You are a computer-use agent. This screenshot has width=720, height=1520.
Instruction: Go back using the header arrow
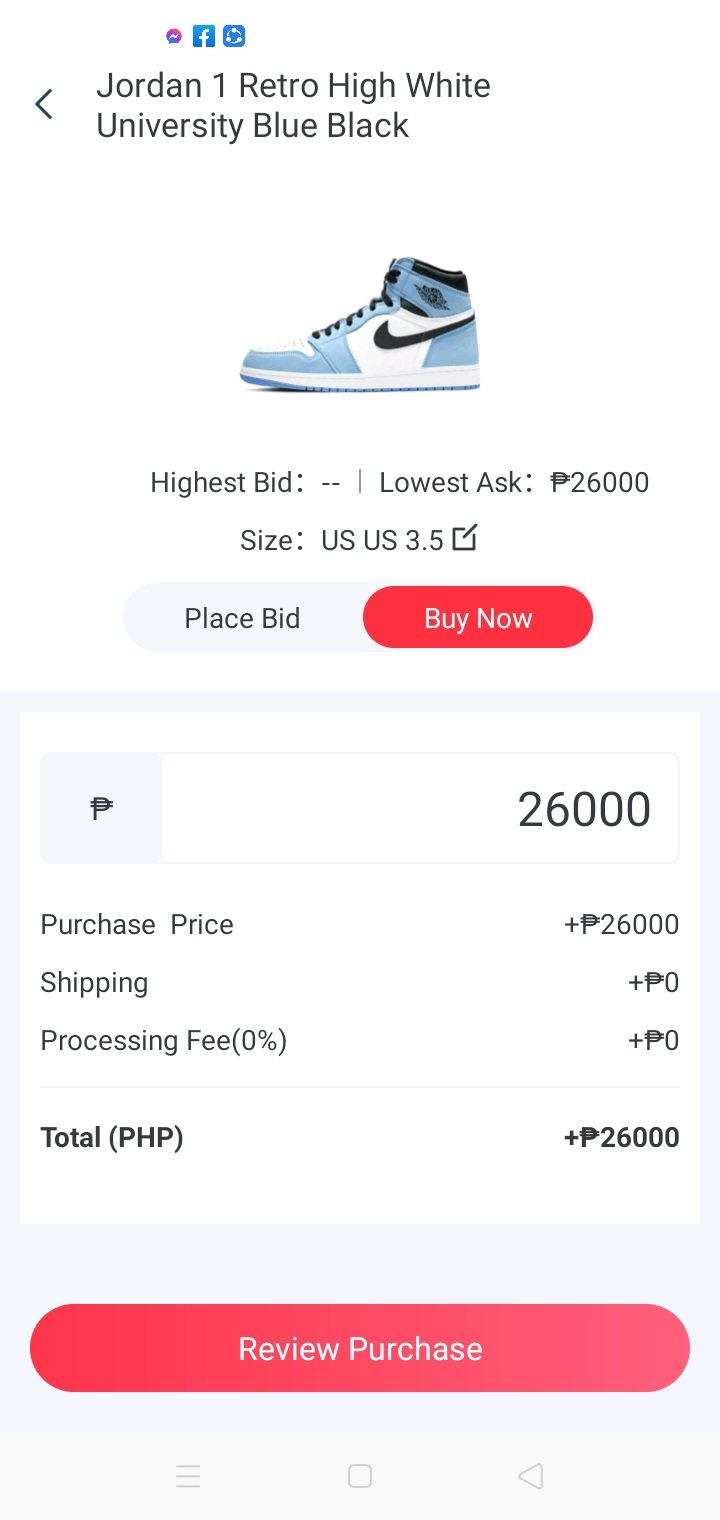(44, 104)
